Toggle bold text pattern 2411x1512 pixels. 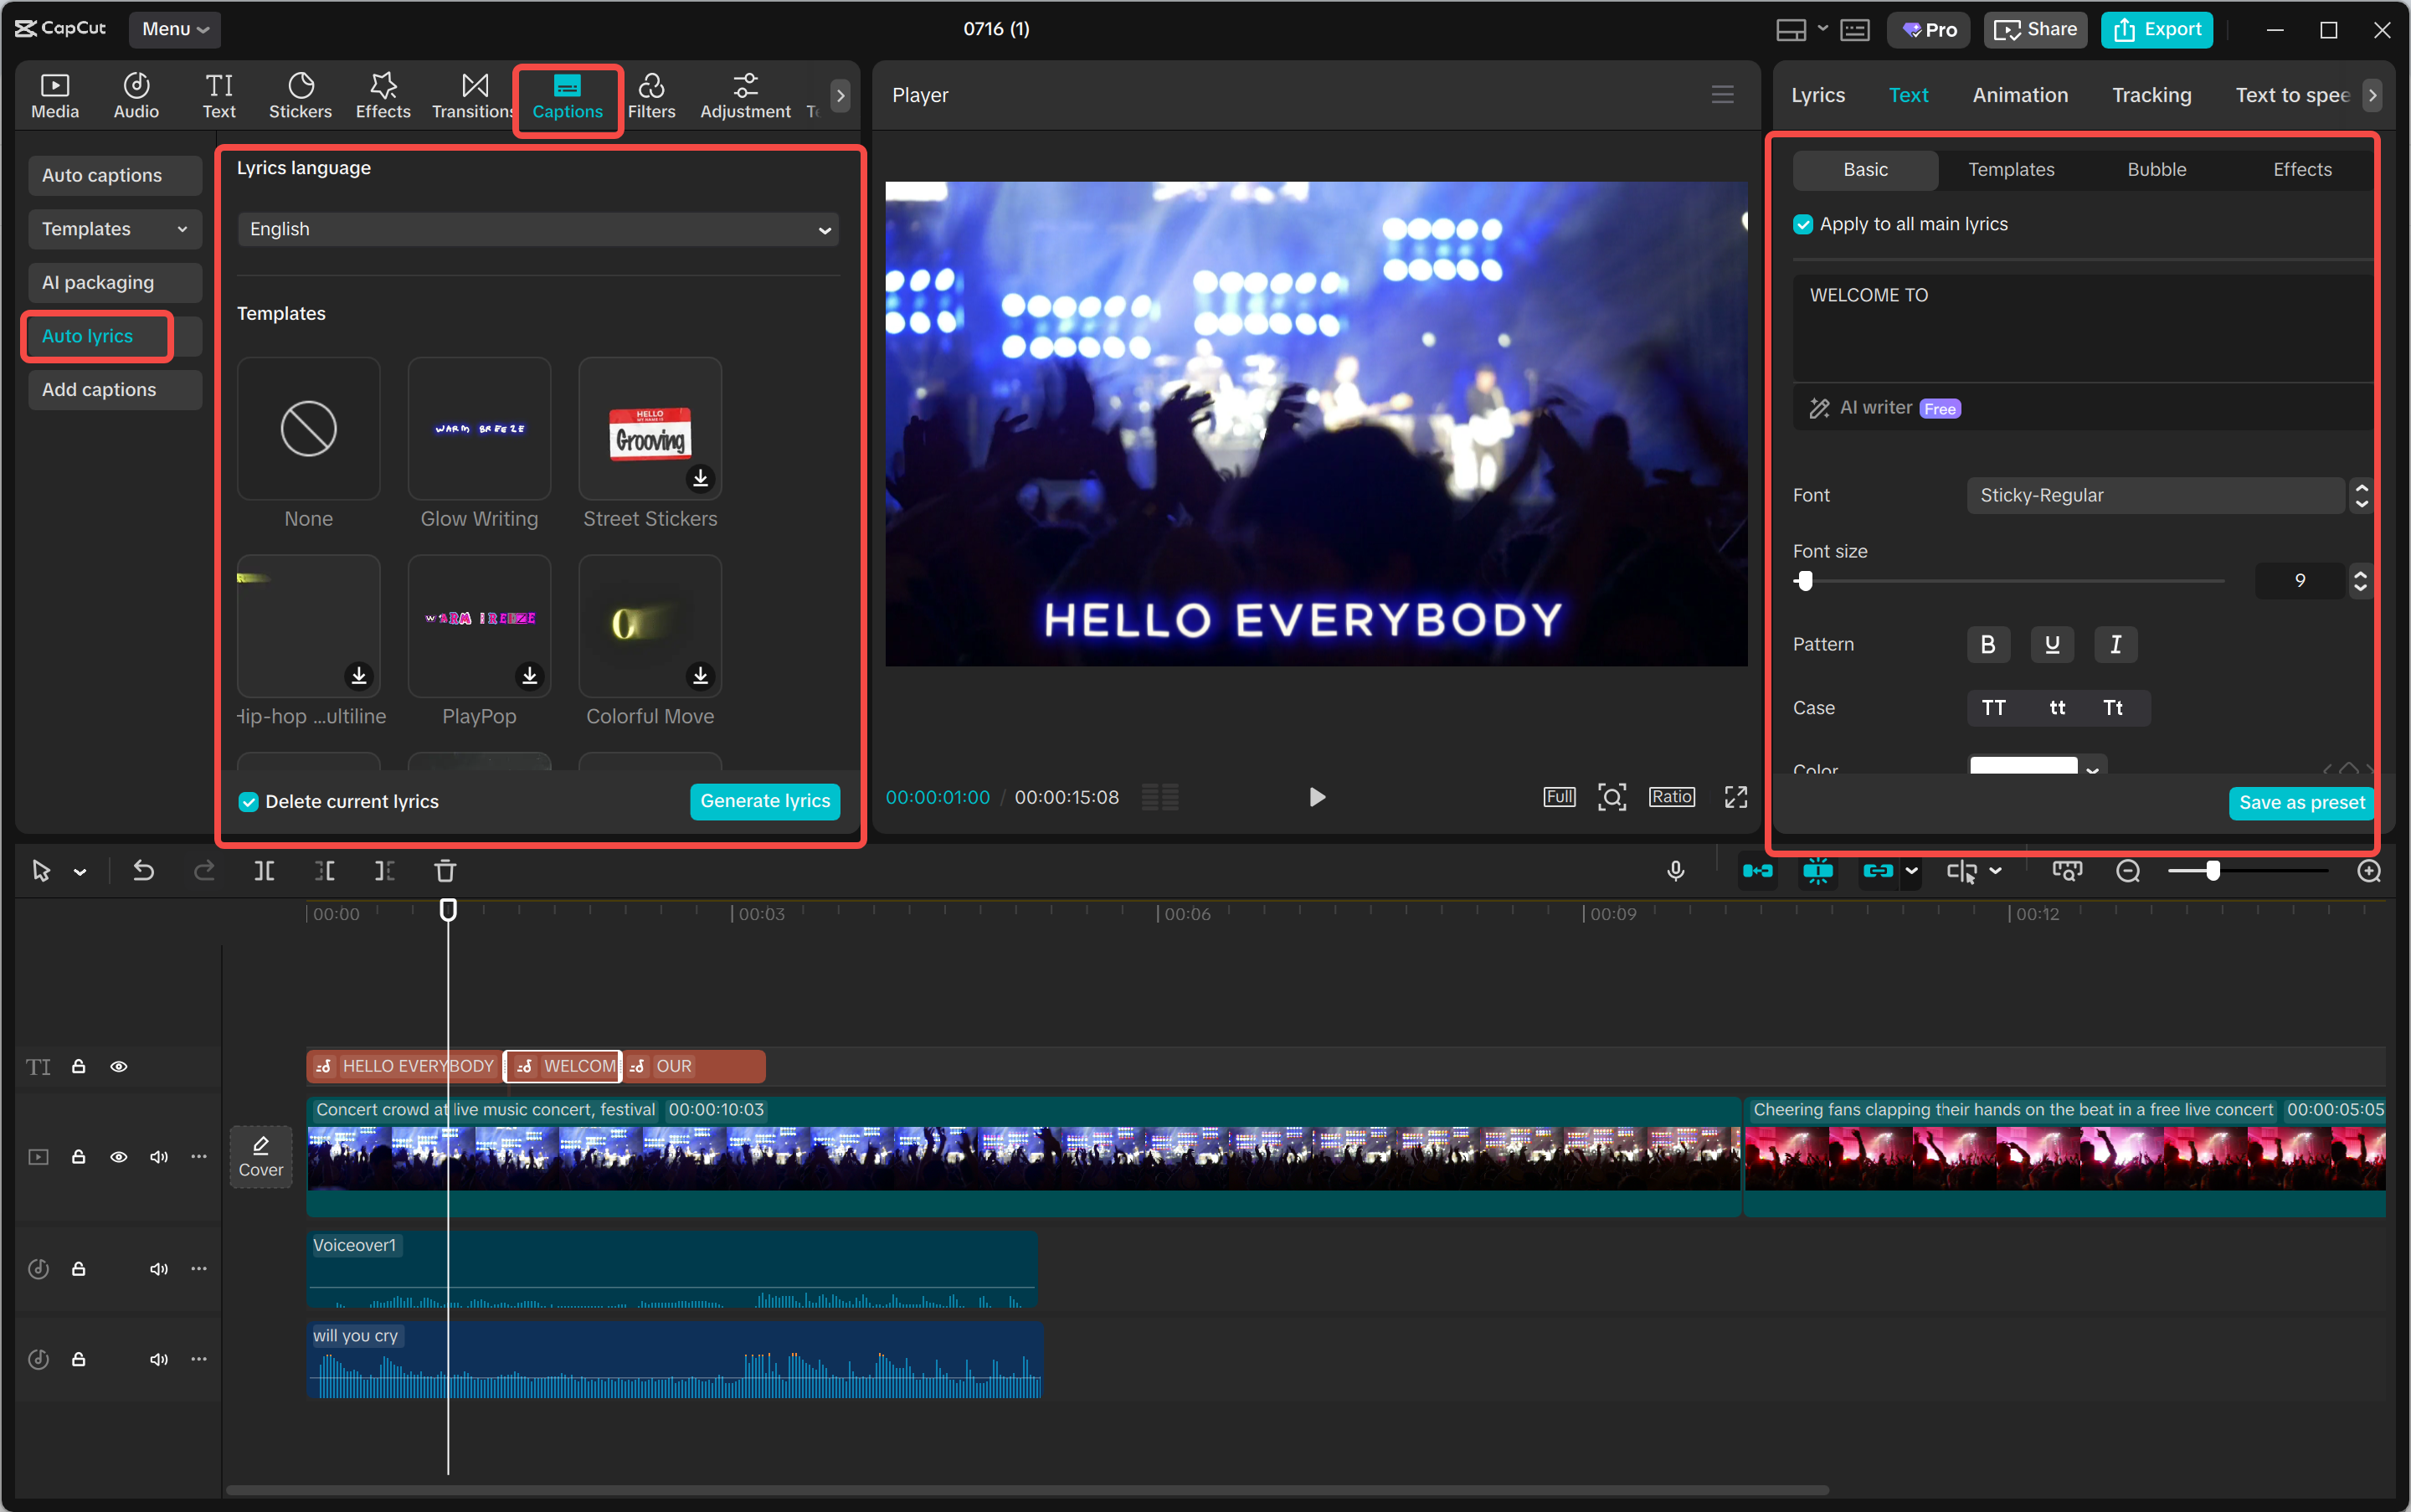pos(1988,645)
